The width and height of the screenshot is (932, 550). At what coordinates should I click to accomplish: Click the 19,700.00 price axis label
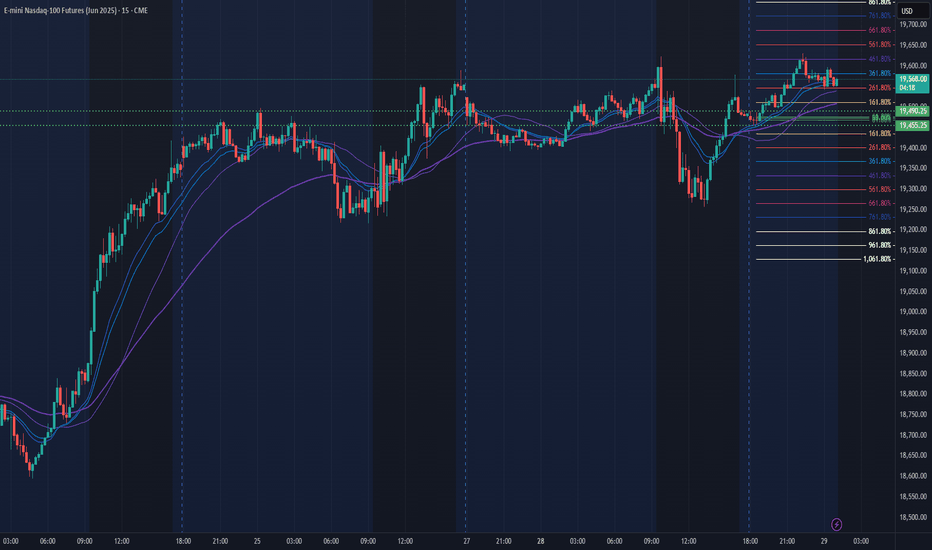913,24
